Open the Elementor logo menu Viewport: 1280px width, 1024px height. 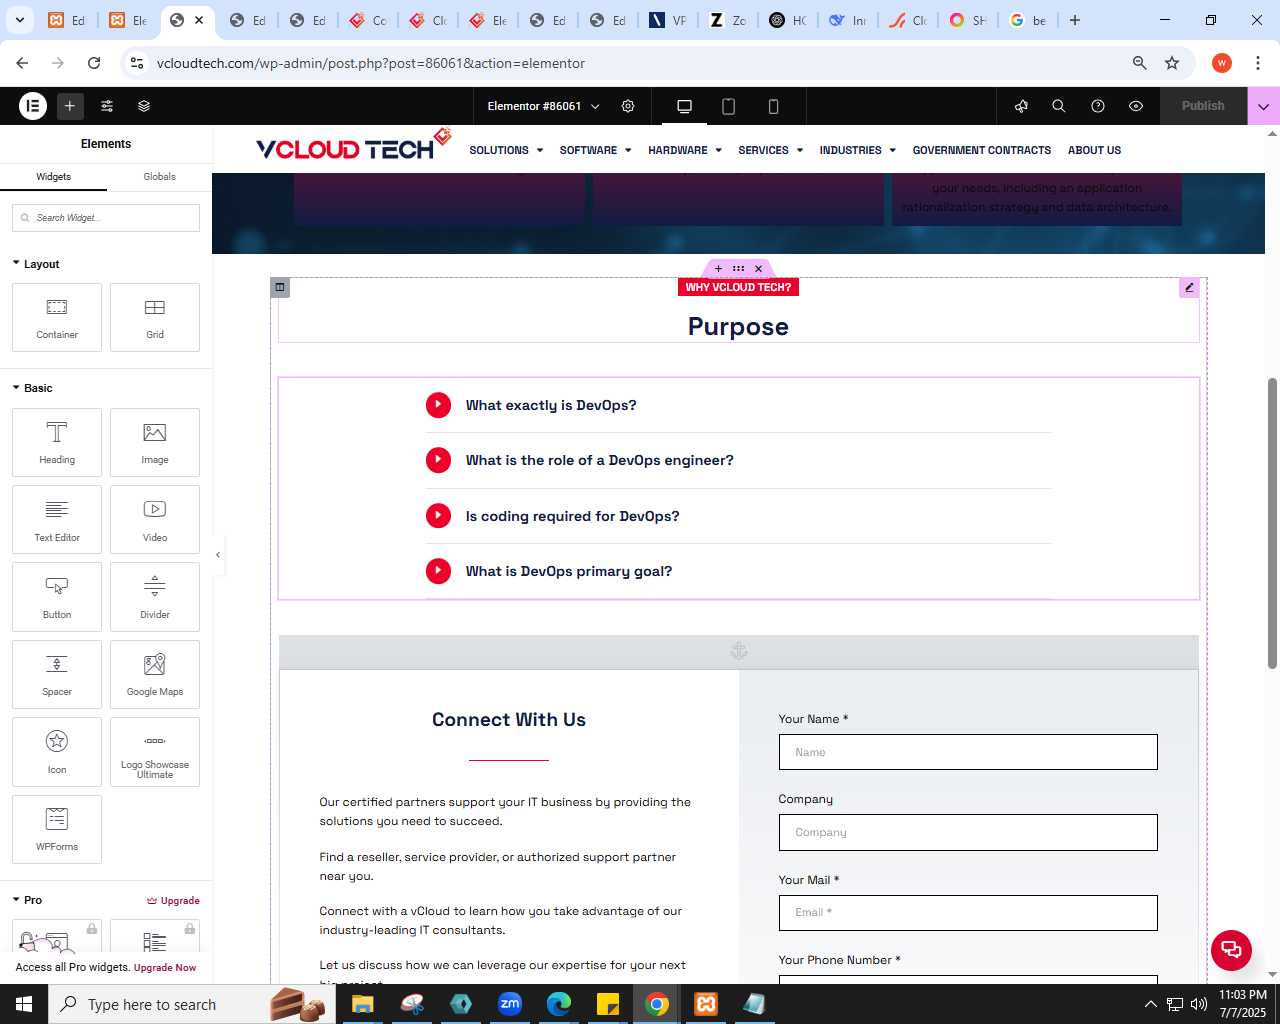[33, 105]
